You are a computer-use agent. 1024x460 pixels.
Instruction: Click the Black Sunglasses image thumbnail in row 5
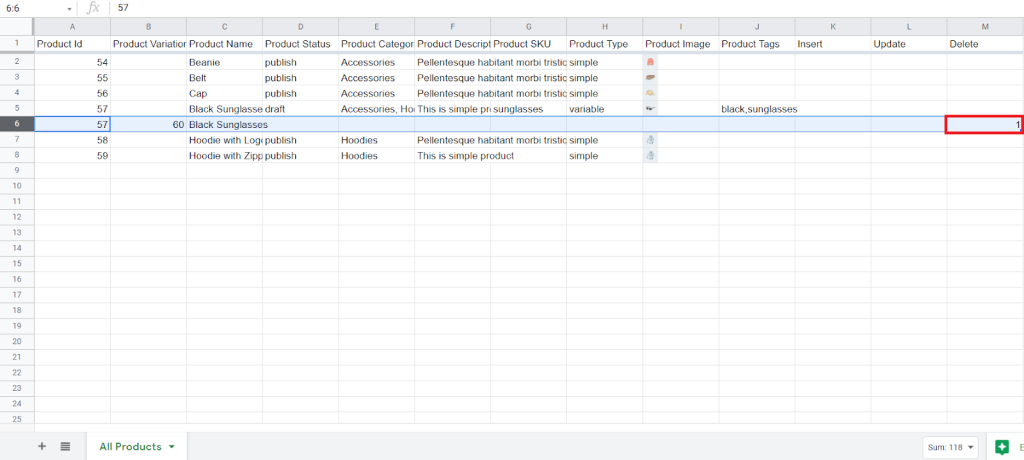(x=650, y=109)
